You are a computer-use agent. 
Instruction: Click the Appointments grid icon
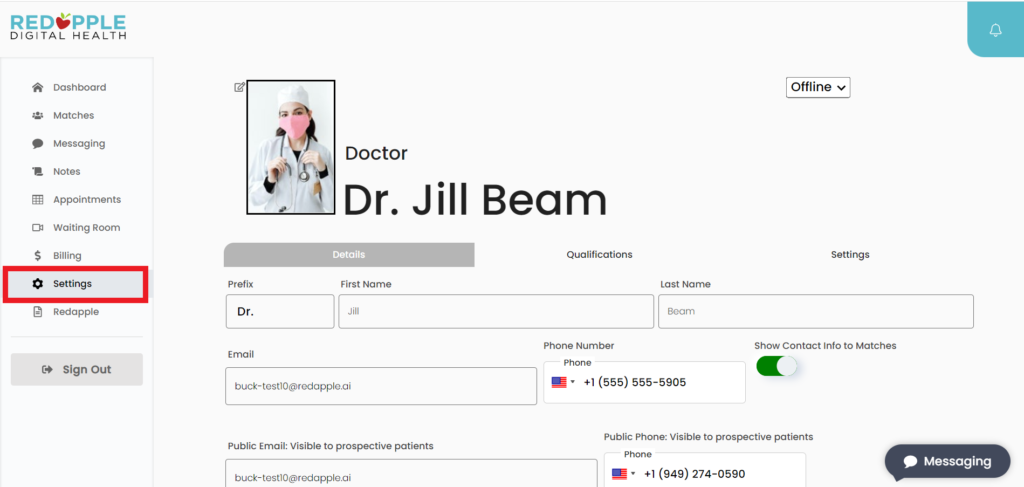(38, 200)
